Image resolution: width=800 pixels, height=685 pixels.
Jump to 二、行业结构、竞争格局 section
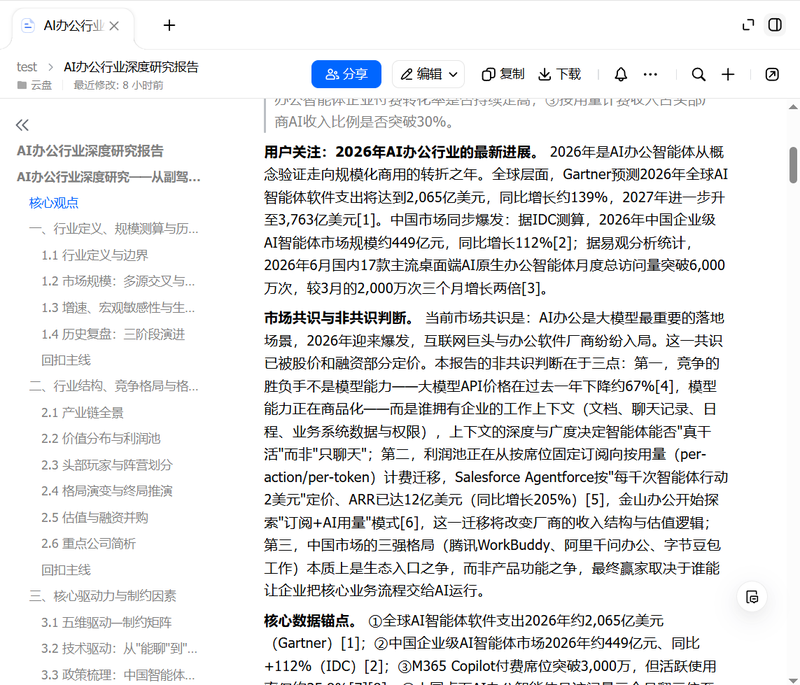click(x=114, y=386)
